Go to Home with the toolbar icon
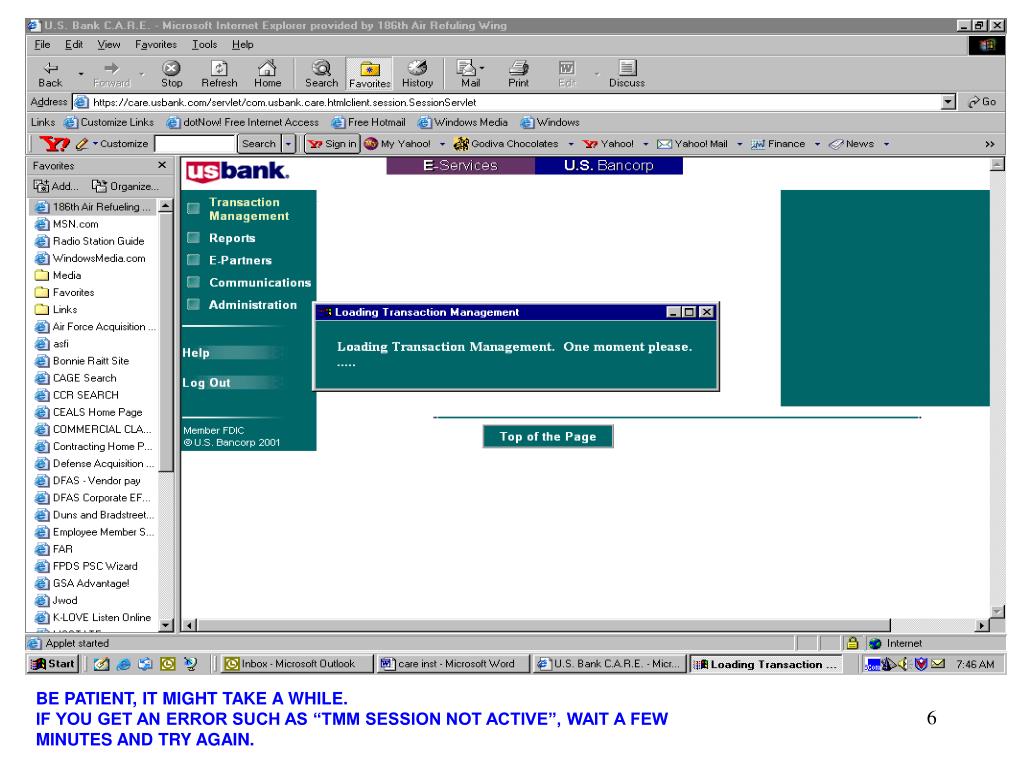 [267, 74]
